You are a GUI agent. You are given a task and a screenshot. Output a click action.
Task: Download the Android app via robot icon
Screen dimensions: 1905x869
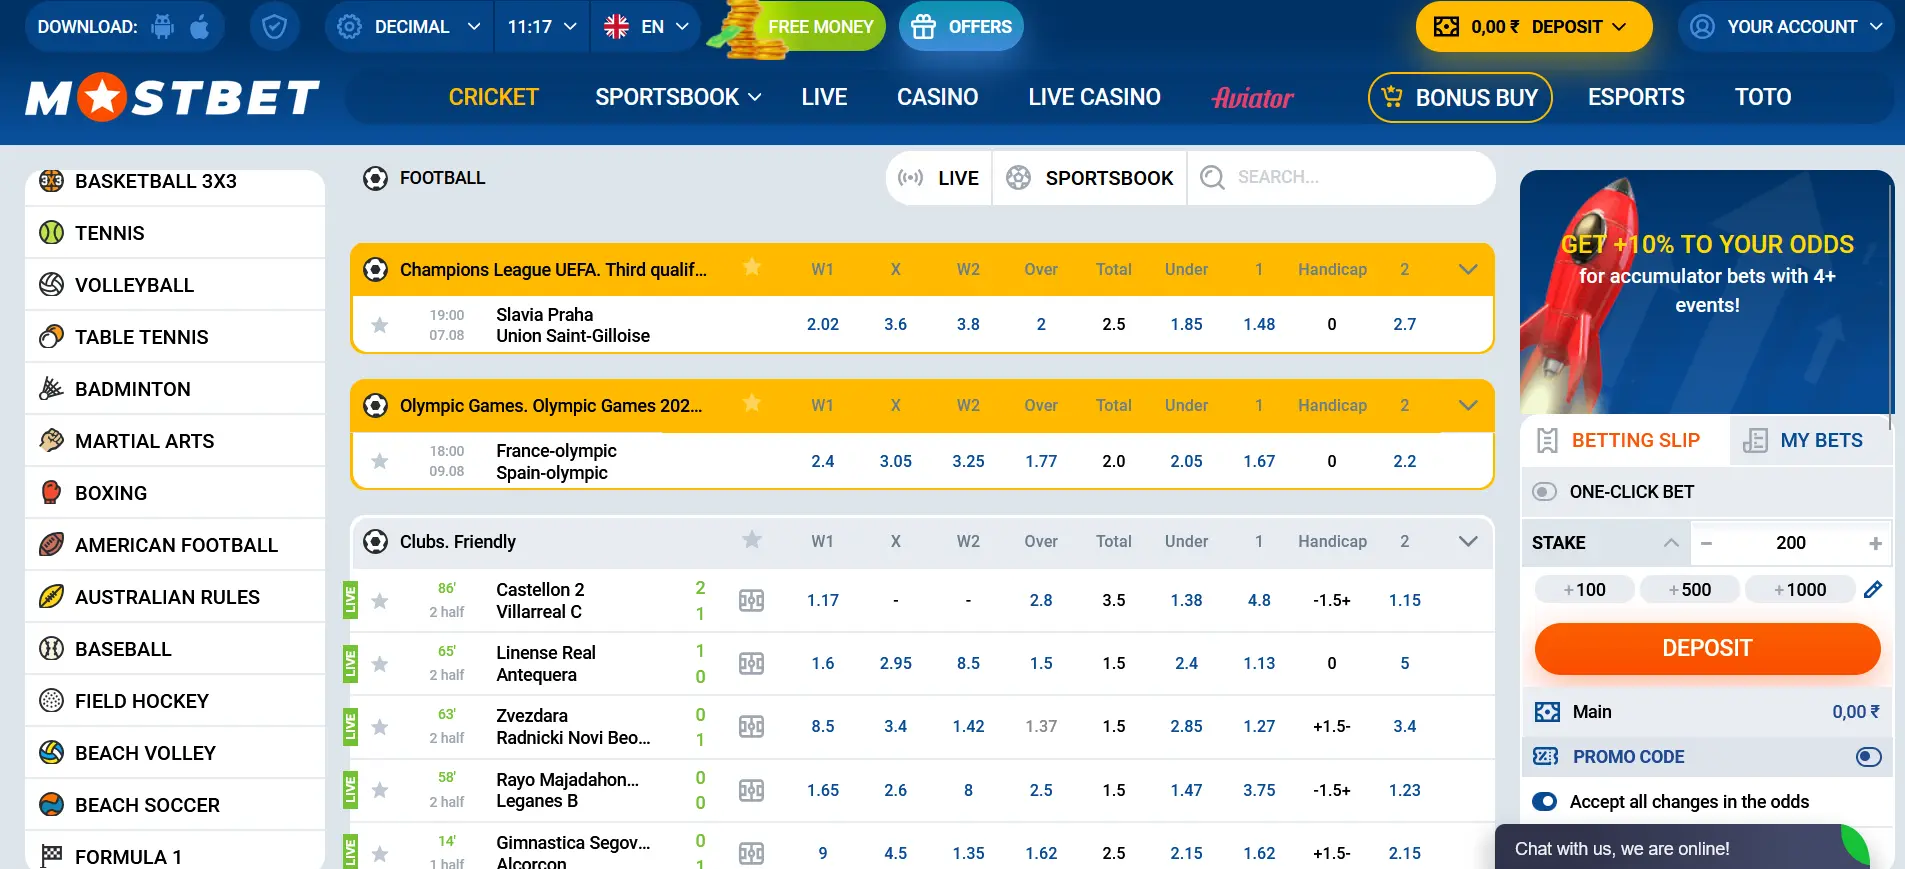(x=162, y=27)
